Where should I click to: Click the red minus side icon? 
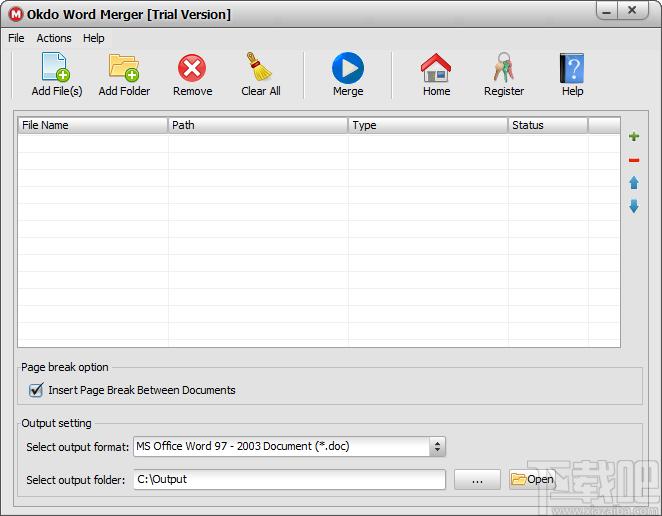coord(634,160)
